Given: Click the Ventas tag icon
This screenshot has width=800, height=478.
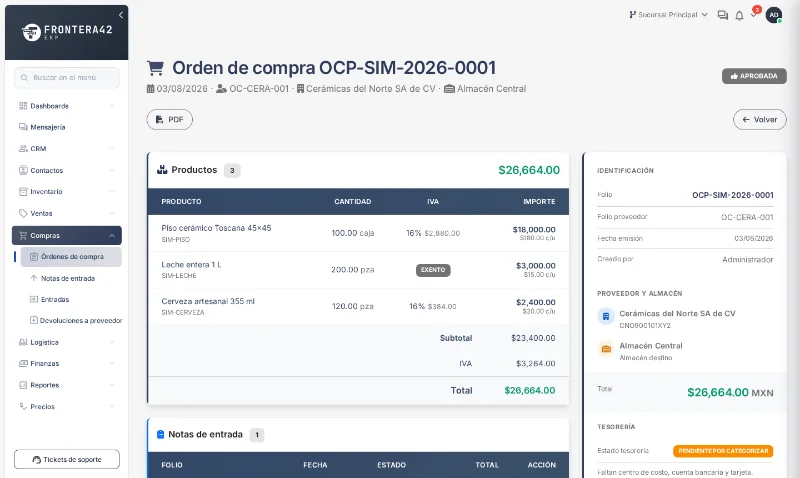Looking at the screenshot, I should point(23,213).
